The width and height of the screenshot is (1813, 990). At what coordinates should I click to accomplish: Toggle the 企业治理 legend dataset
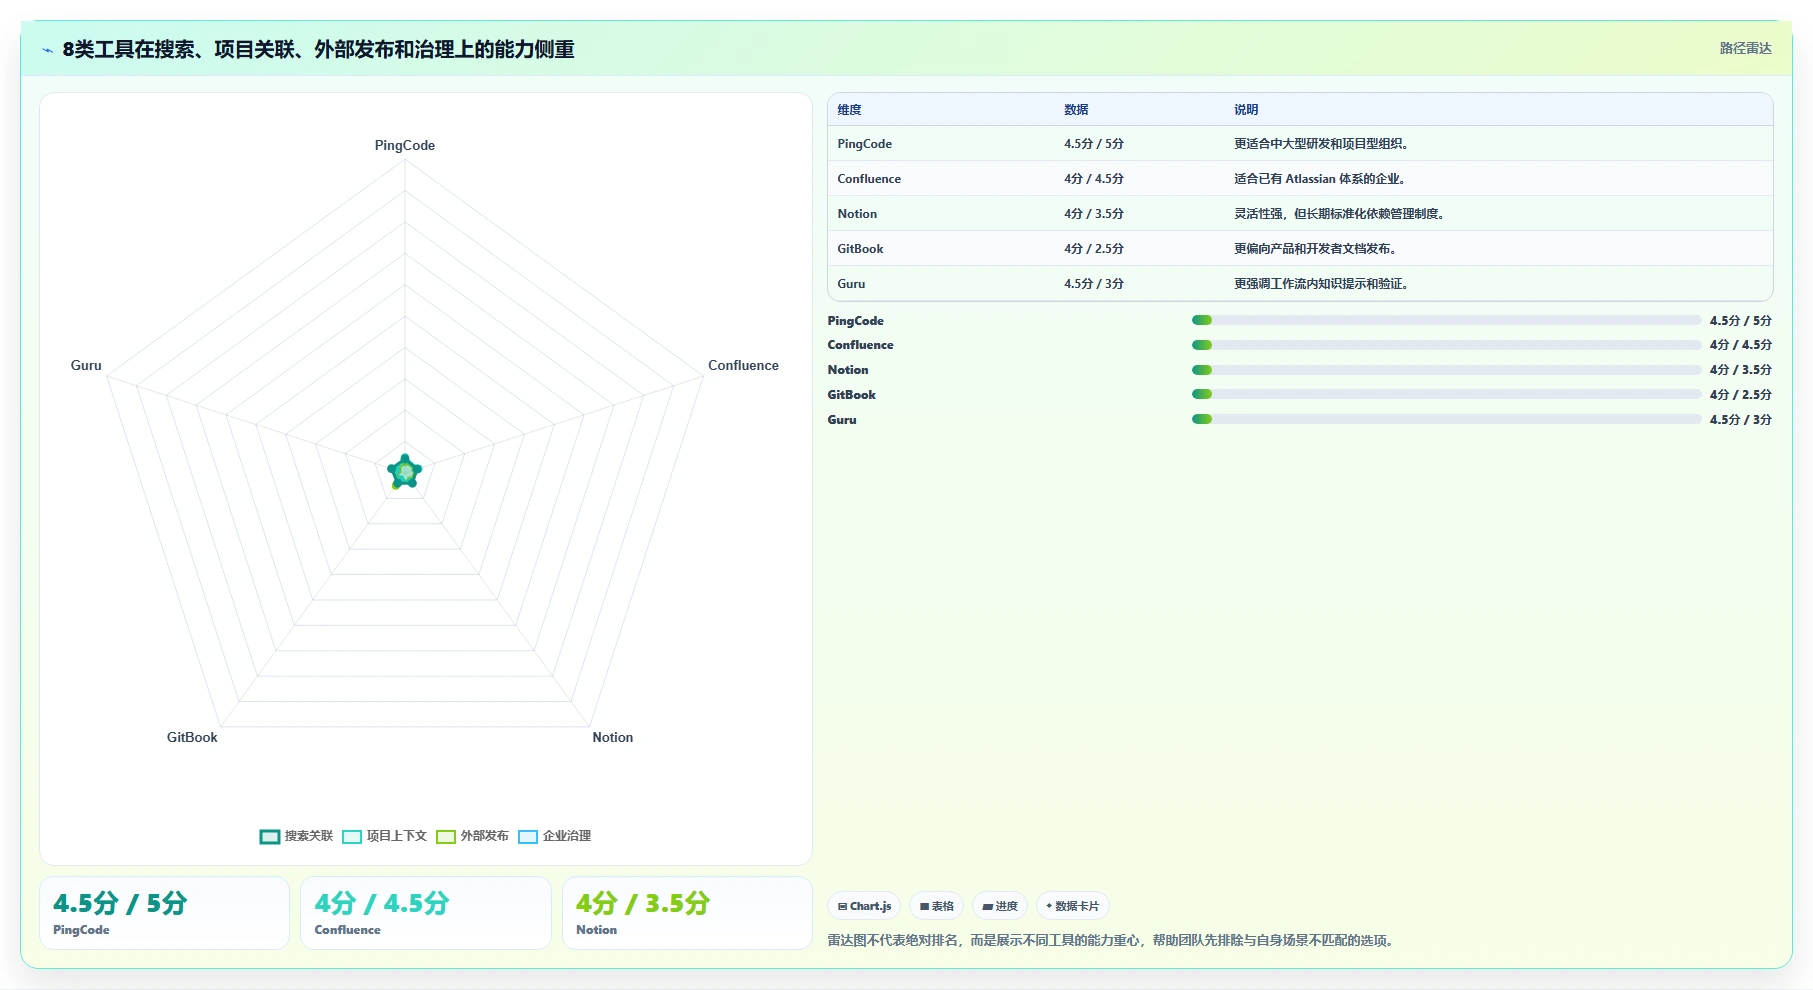(x=554, y=836)
